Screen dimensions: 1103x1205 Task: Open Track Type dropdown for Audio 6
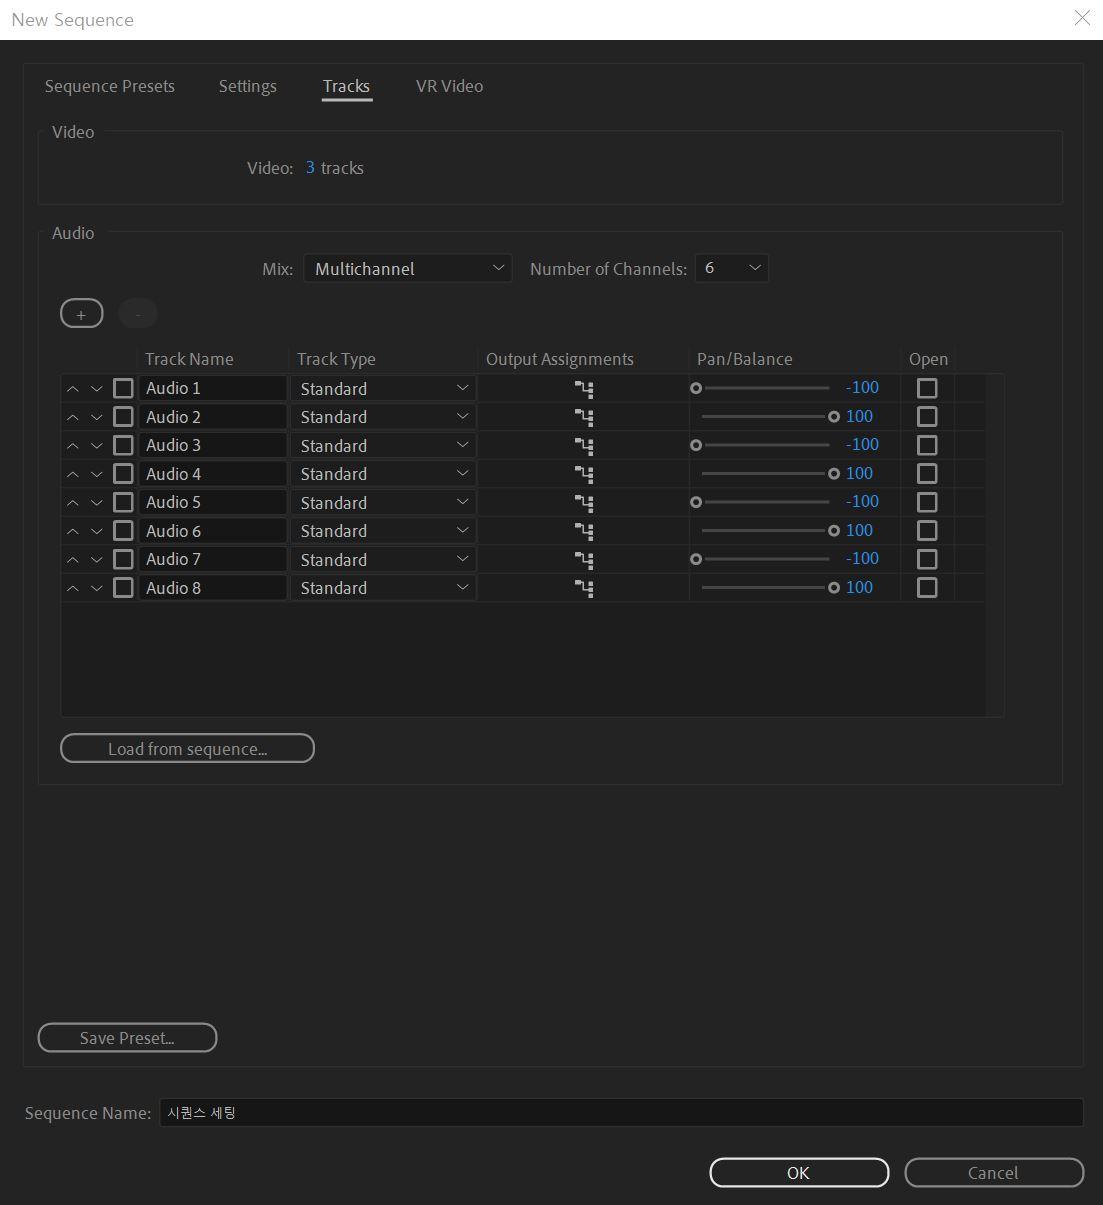(383, 531)
